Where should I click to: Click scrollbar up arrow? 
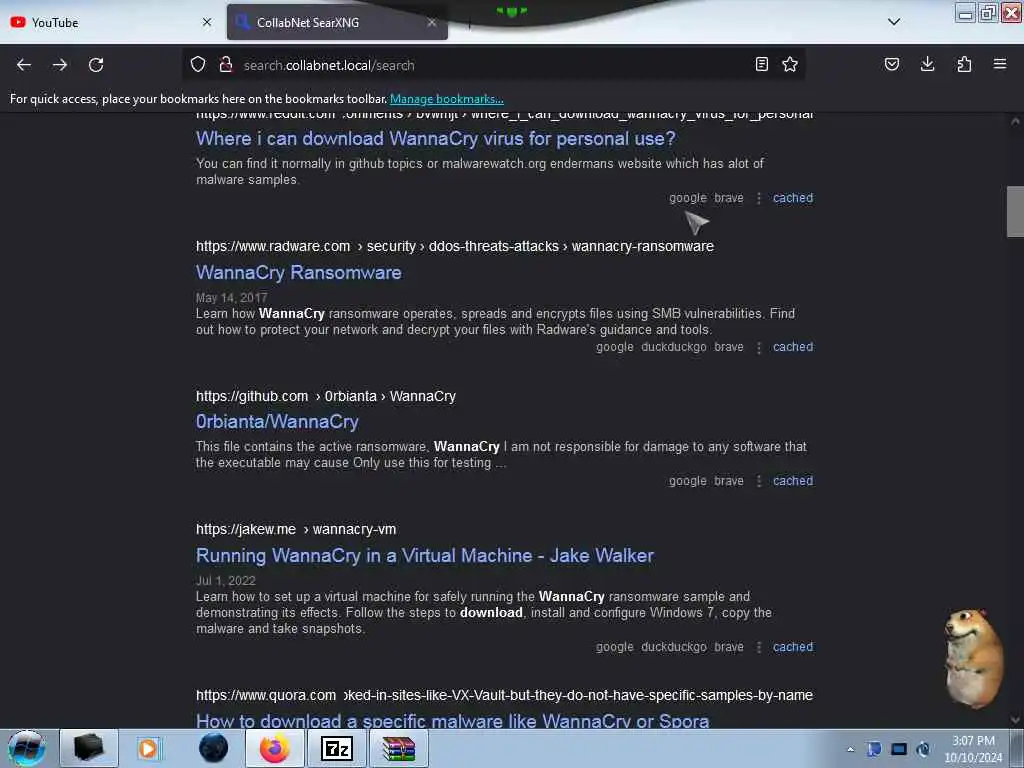click(1015, 121)
